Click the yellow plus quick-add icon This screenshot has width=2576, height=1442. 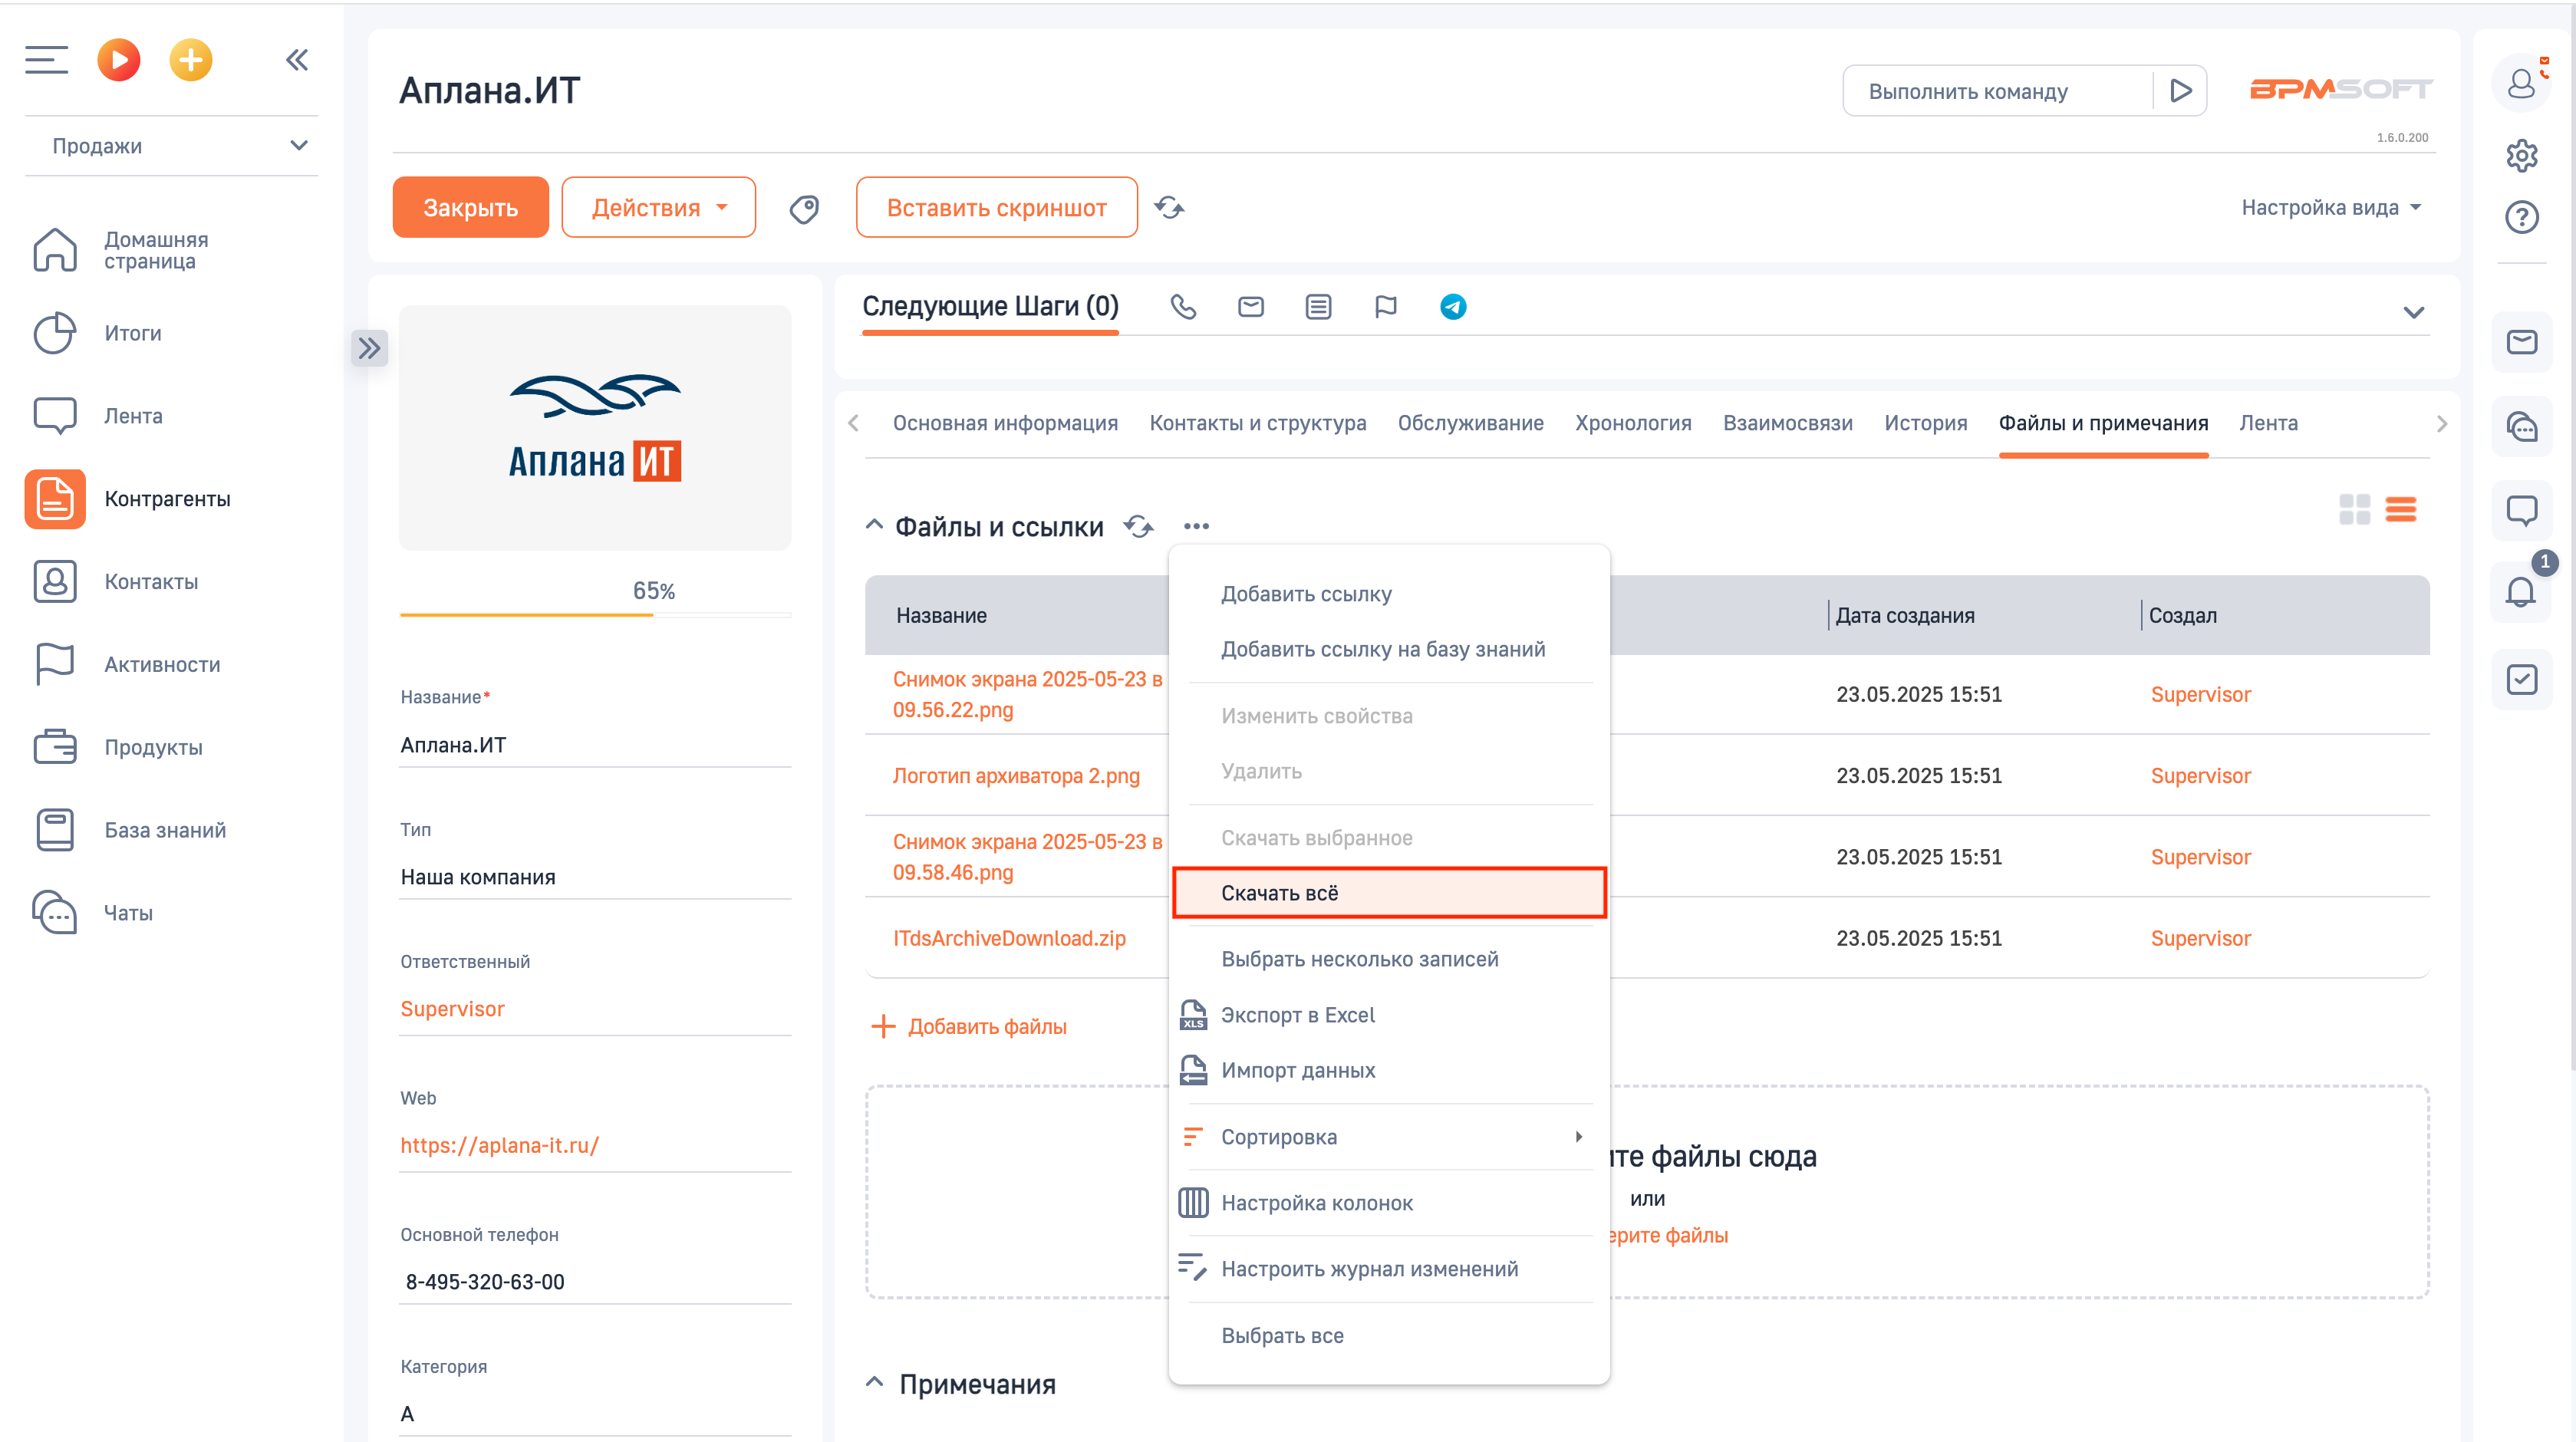(x=190, y=60)
